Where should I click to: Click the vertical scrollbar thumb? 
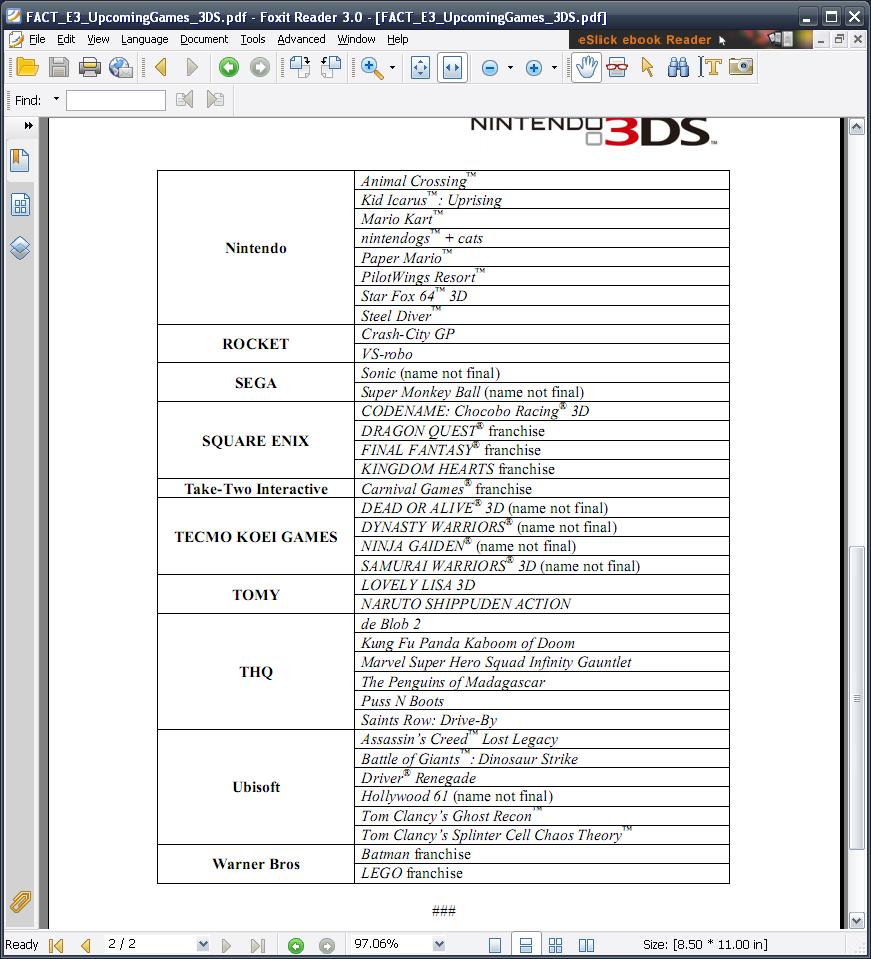(856, 698)
